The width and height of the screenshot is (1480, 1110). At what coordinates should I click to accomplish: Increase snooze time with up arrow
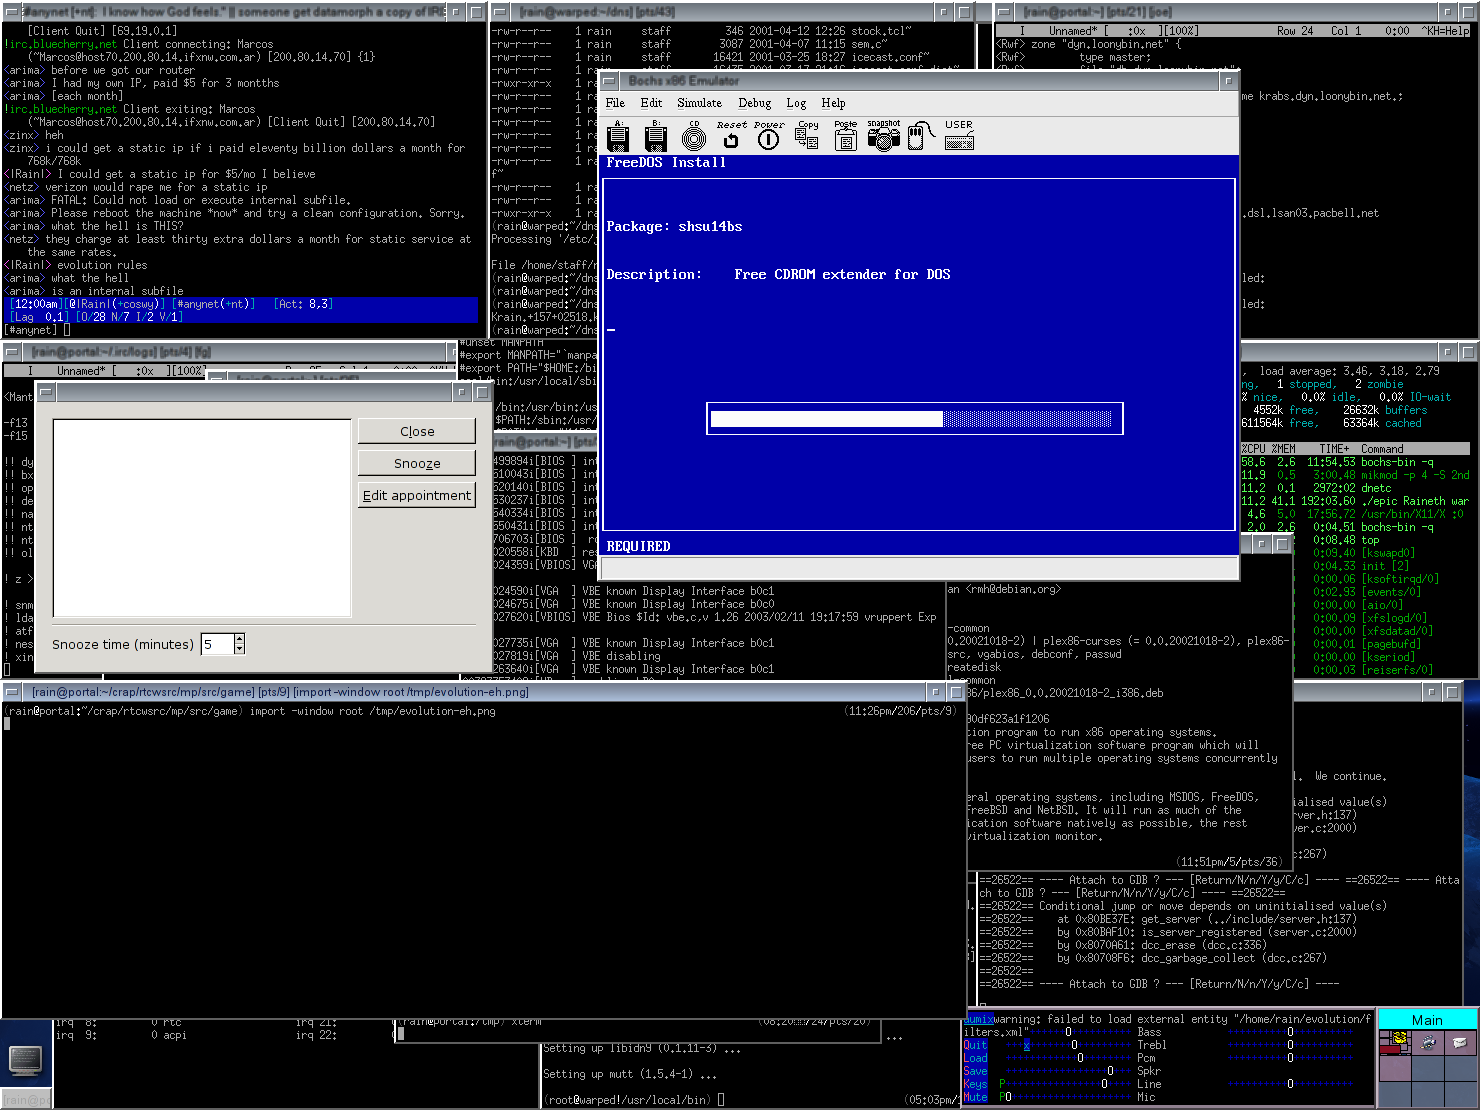(x=239, y=639)
